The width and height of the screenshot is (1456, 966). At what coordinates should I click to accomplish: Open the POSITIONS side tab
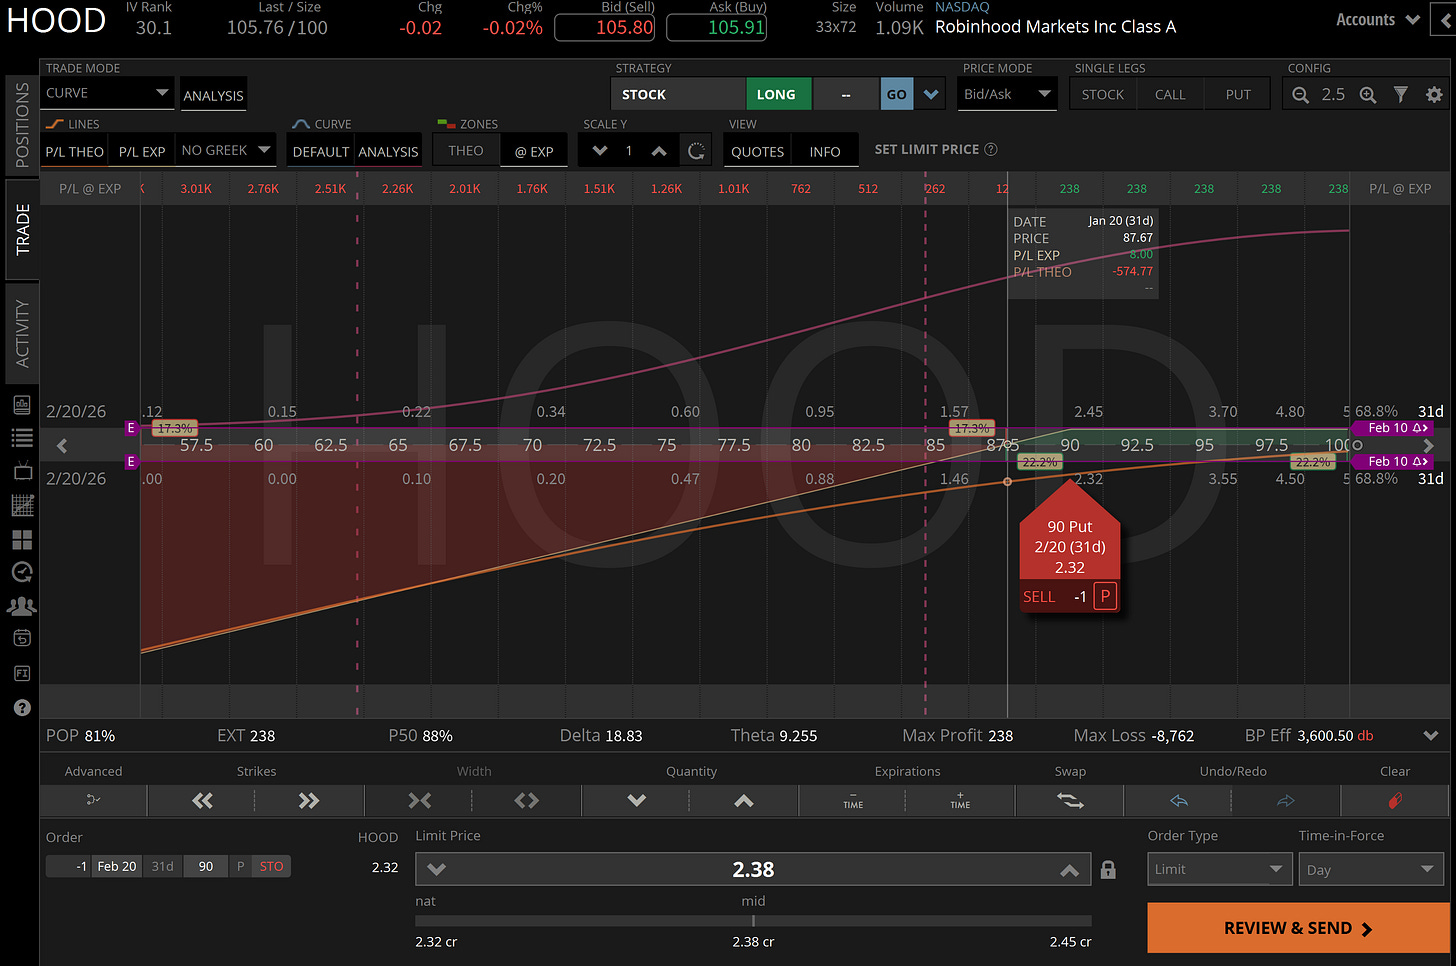pos(22,124)
